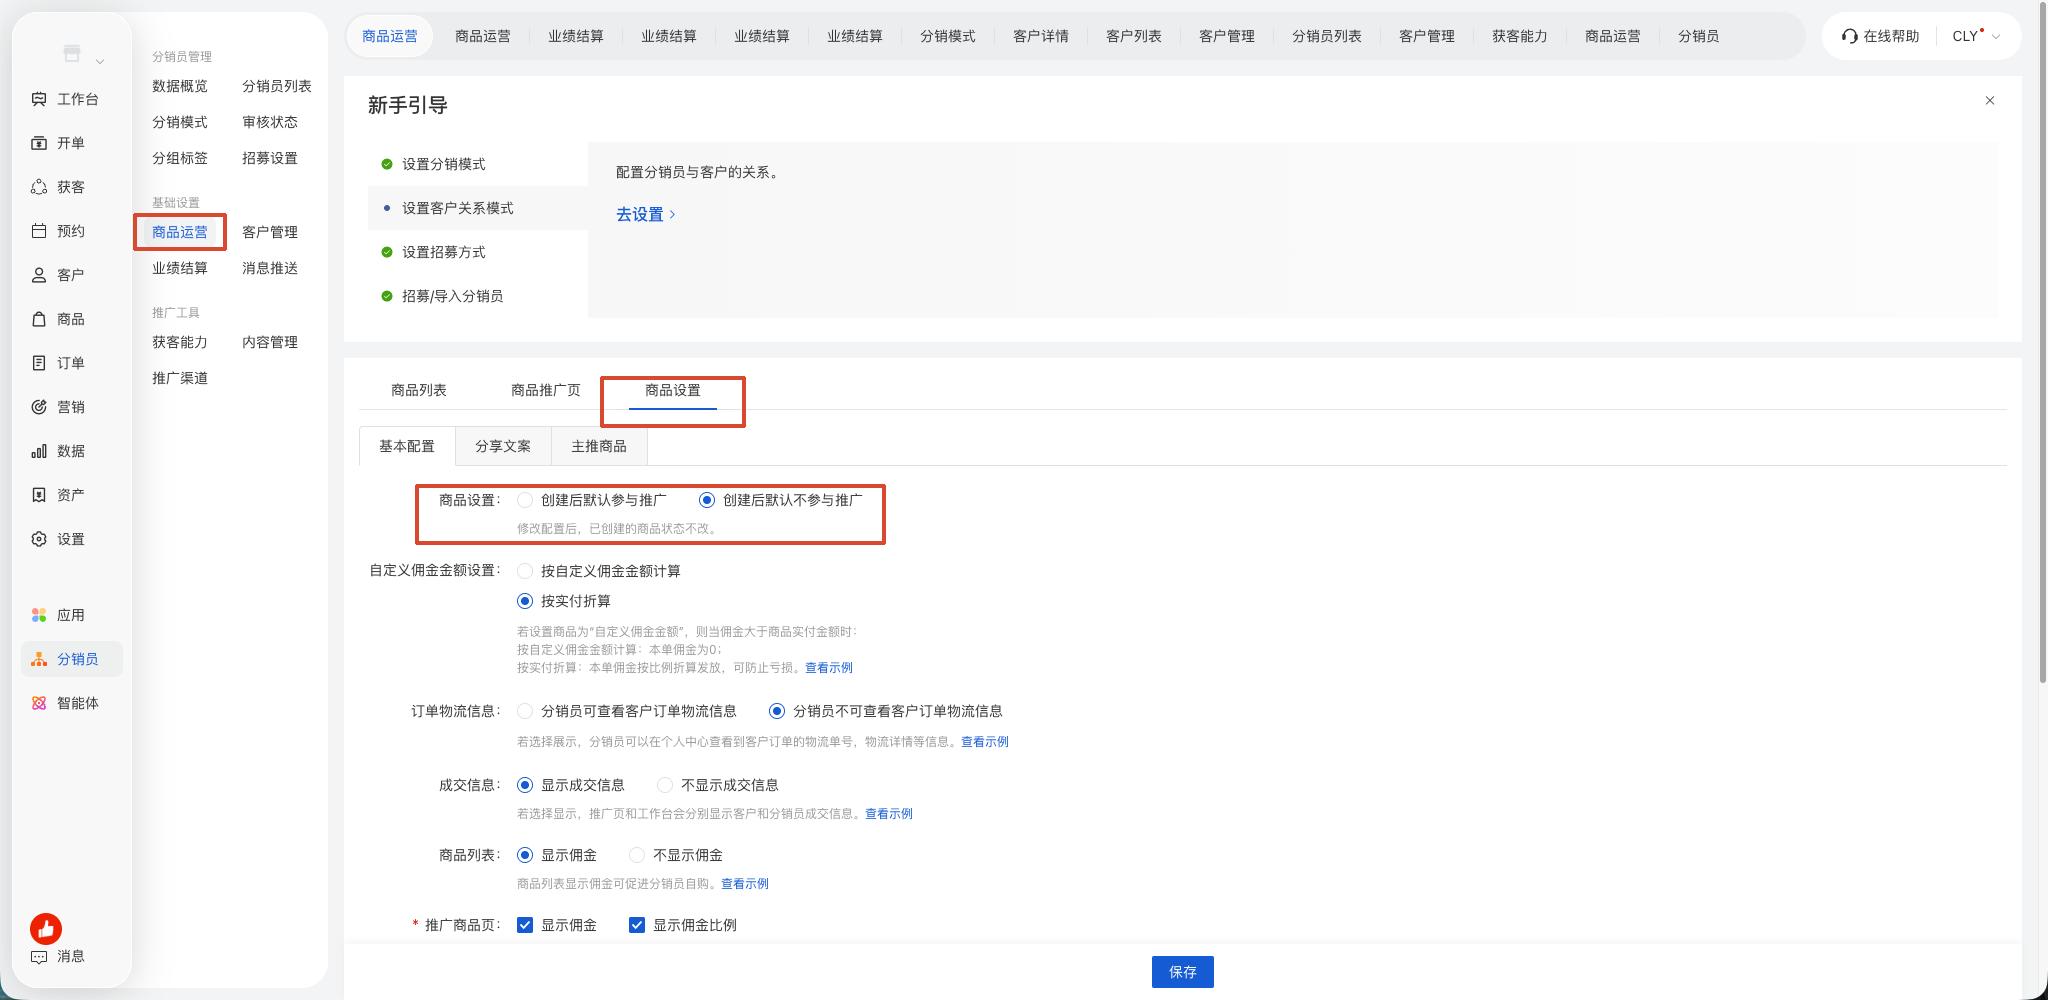Switch to the 商品推广页 tab
2048x1000 pixels.
546,390
